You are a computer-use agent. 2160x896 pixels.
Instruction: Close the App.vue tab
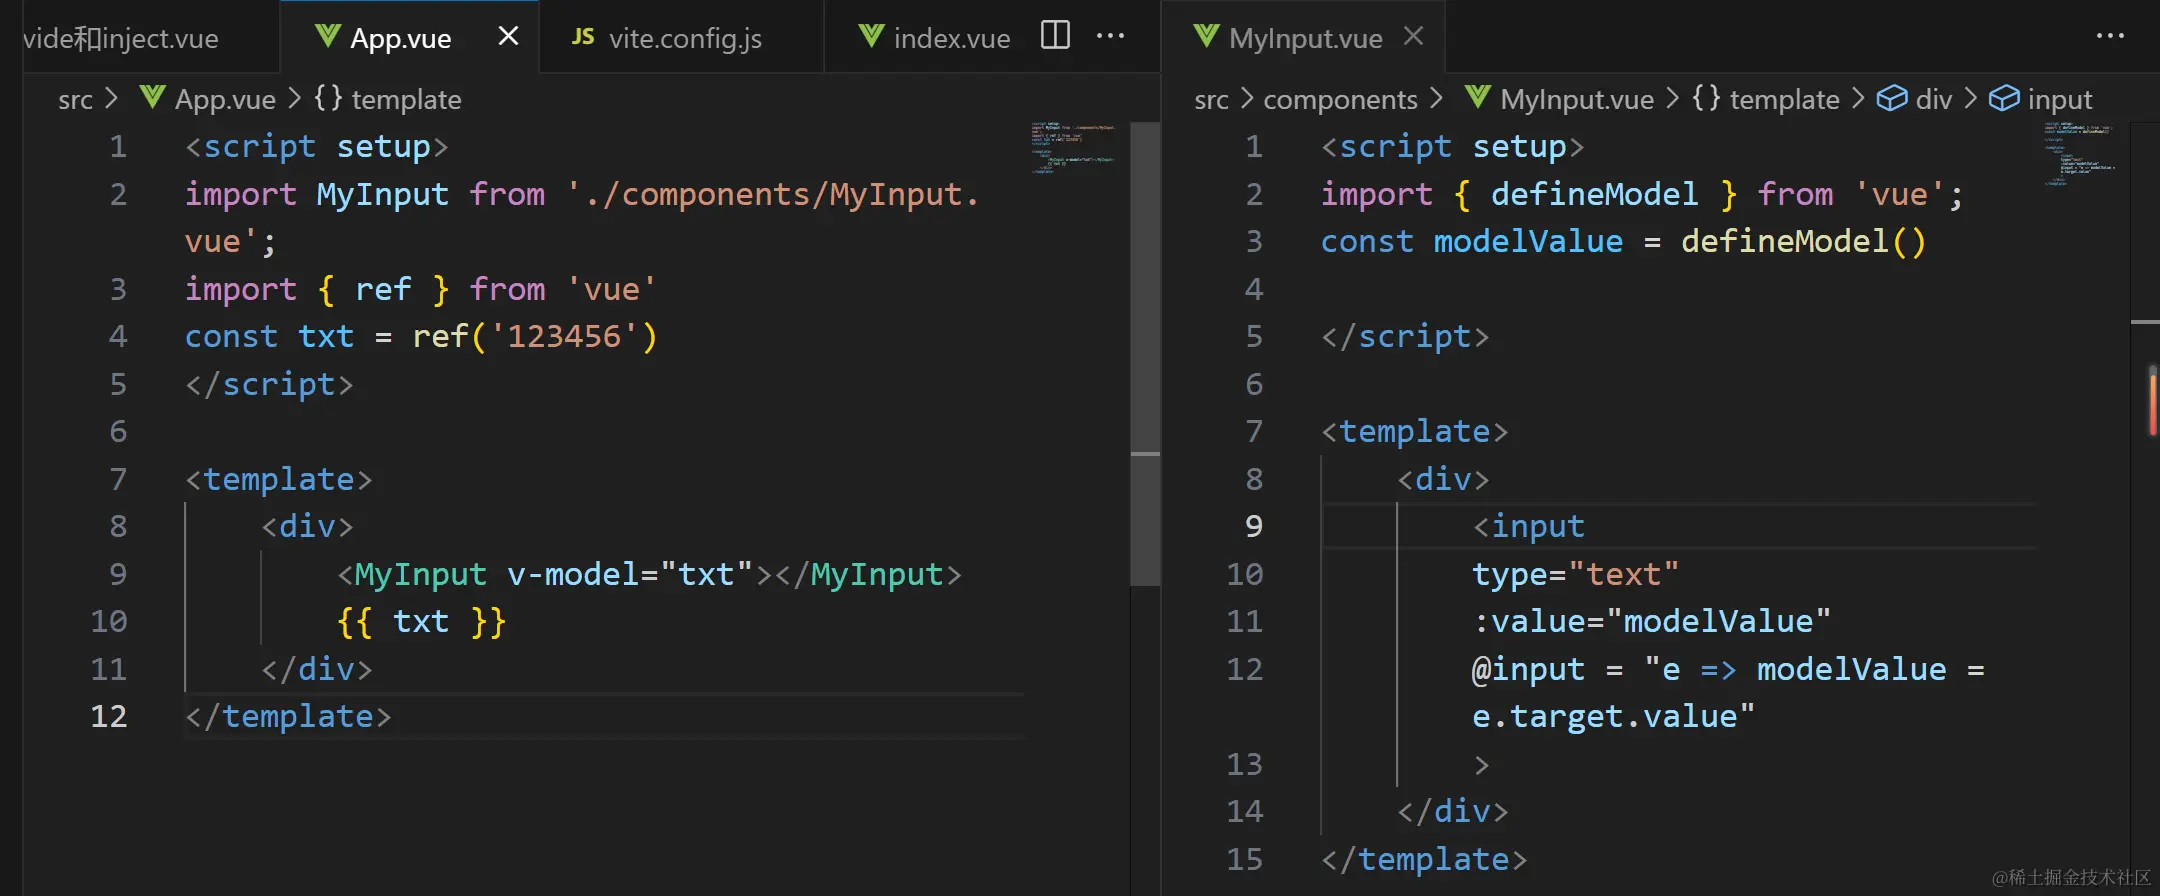(x=508, y=36)
